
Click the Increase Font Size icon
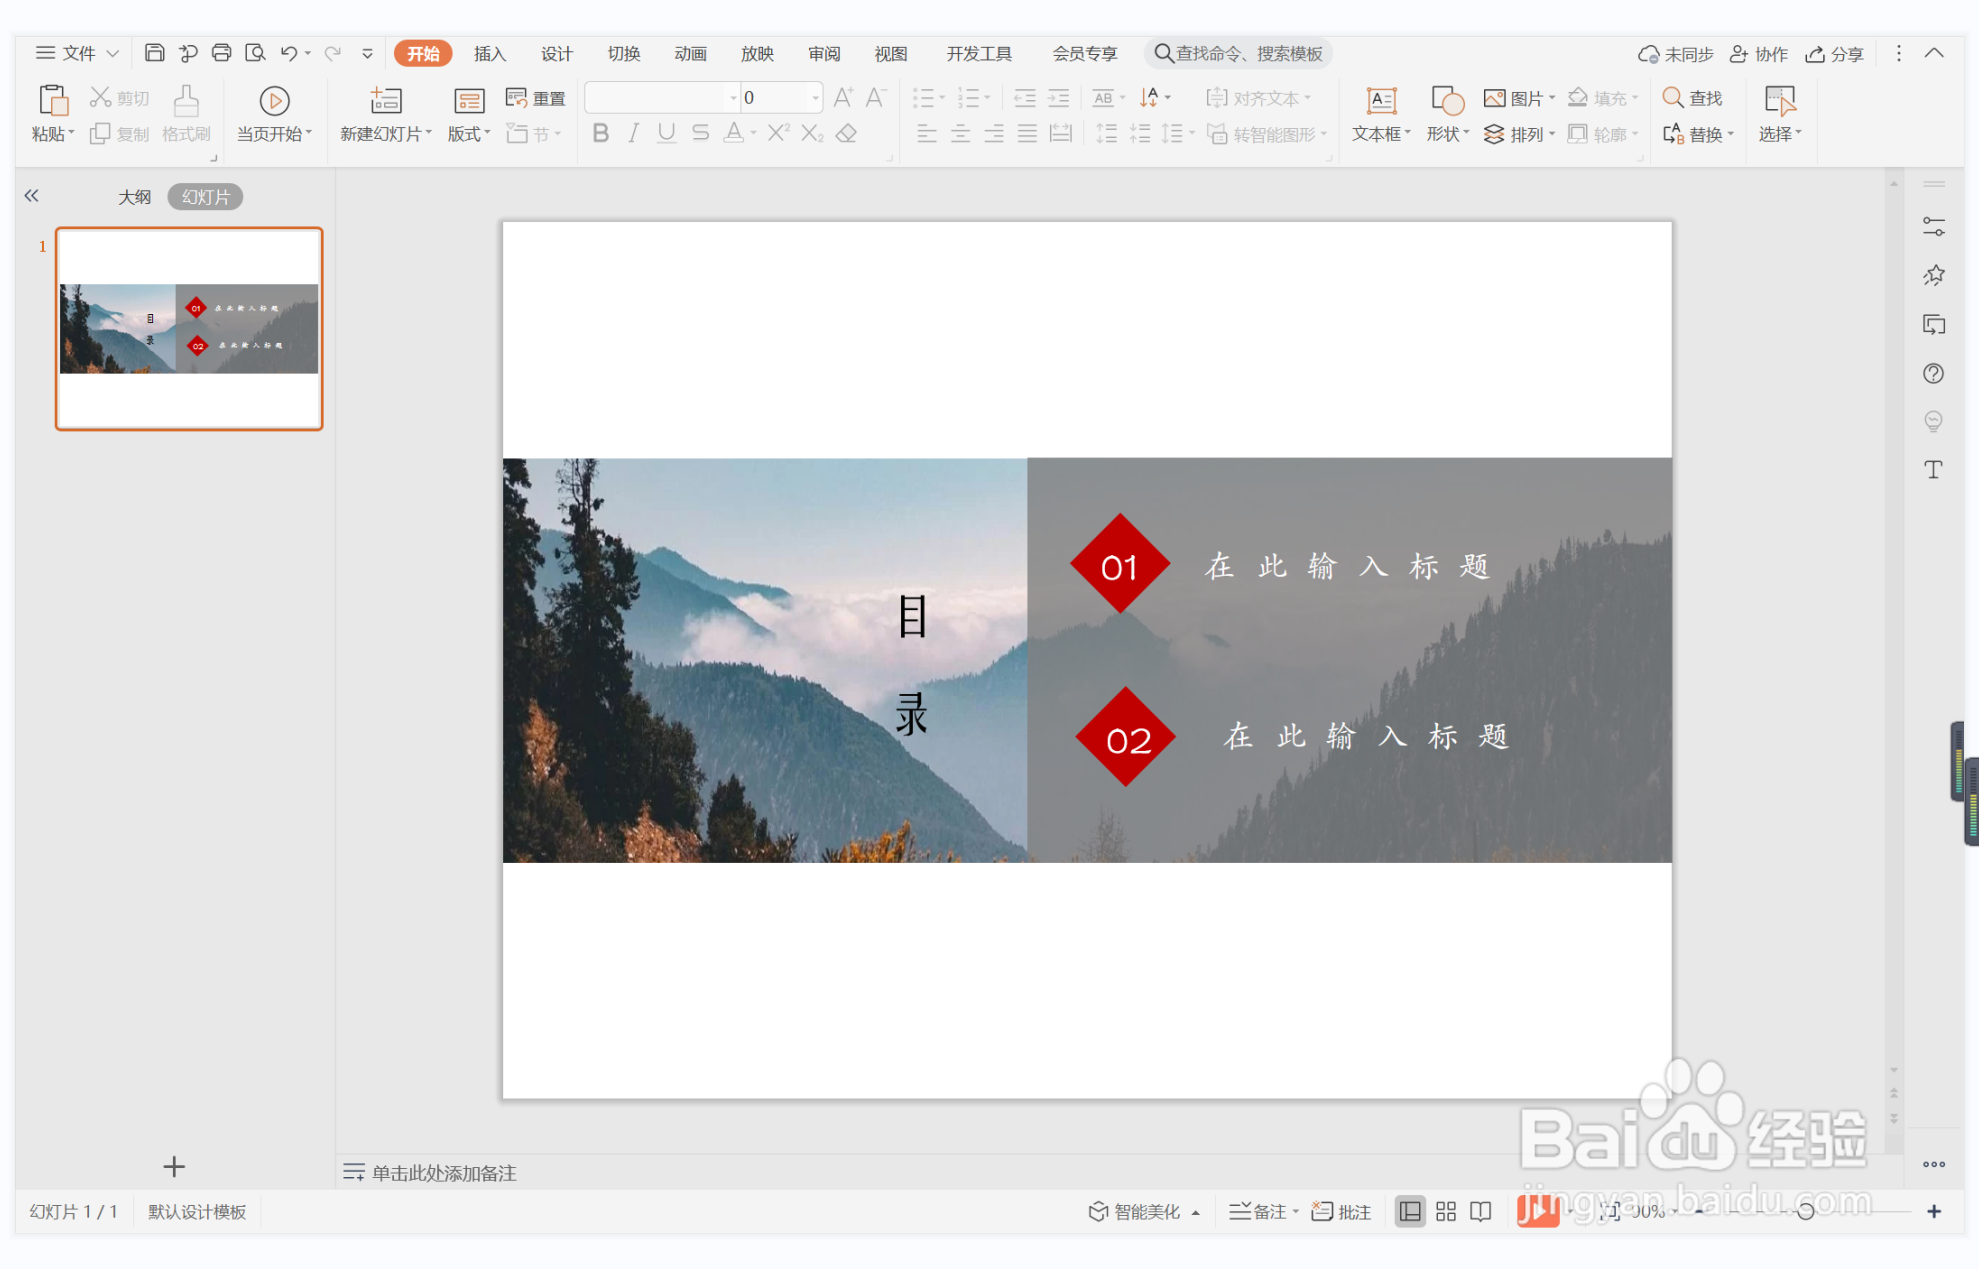click(x=843, y=97)
